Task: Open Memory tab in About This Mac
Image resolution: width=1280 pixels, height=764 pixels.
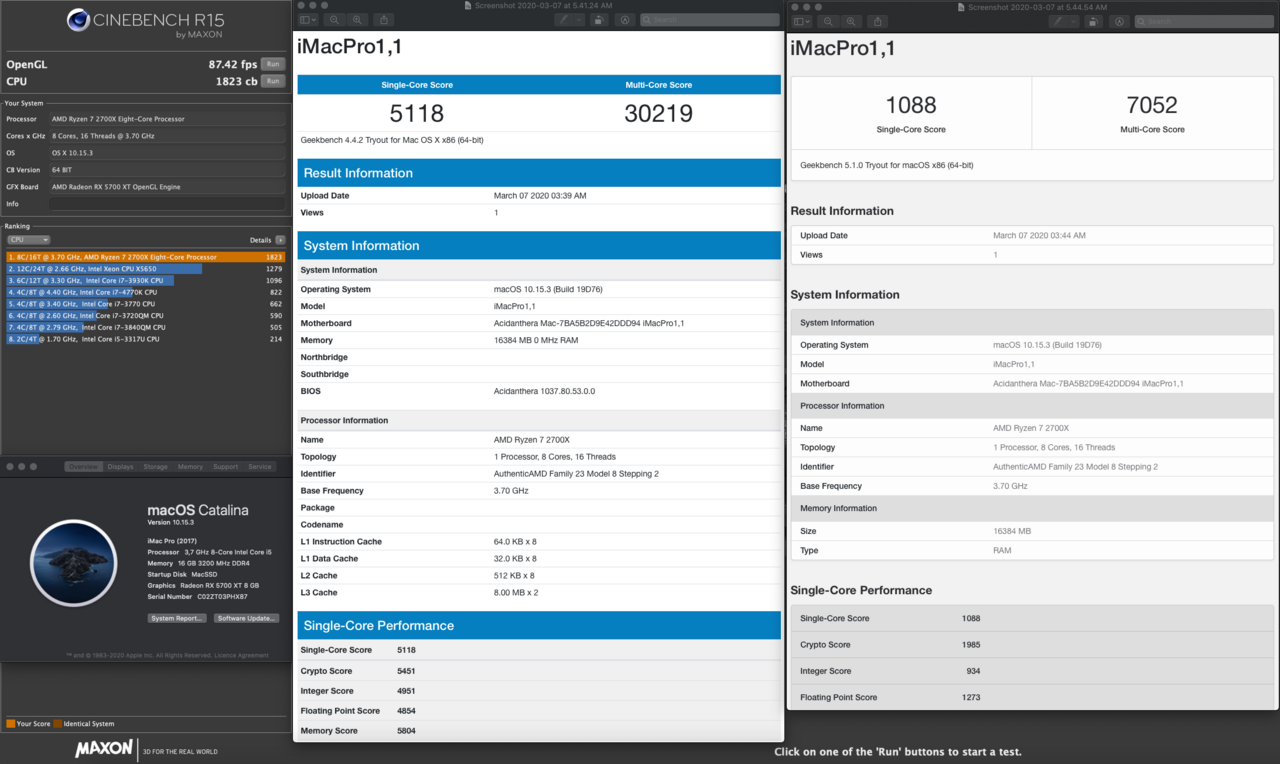Action: 190,467
